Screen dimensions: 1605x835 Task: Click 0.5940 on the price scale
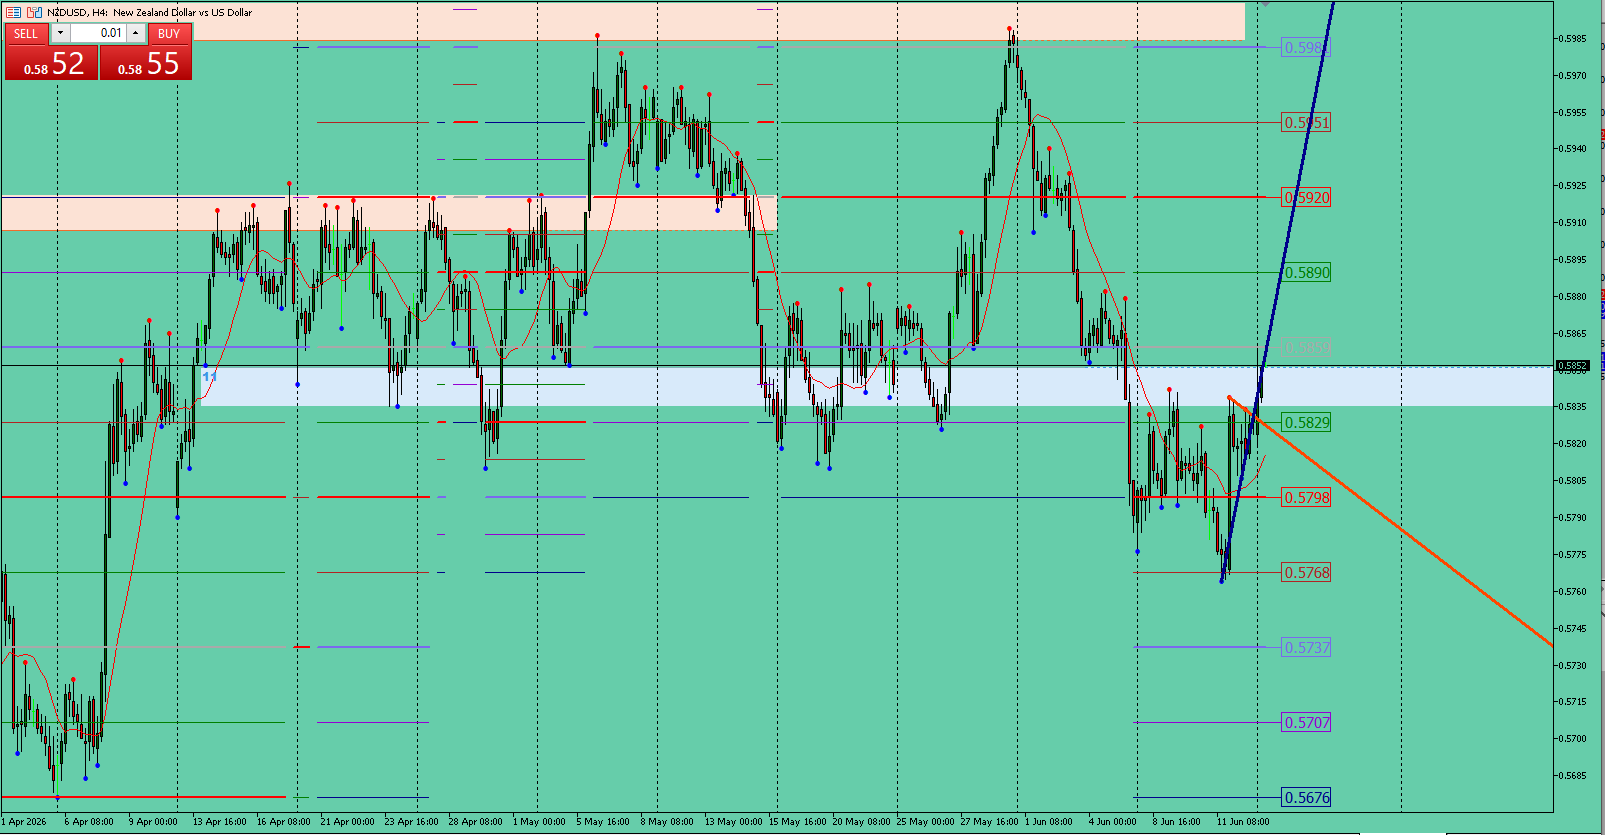[1573, 149]
